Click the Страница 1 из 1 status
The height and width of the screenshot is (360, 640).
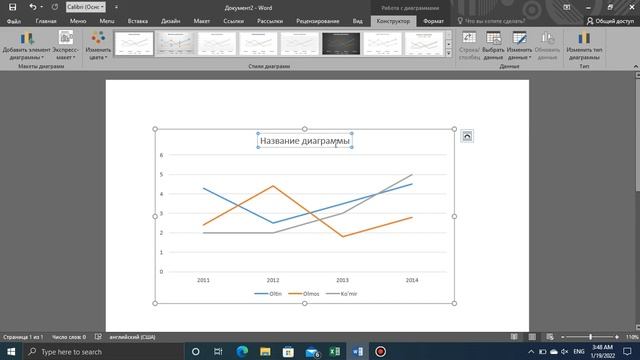(23, 337)
